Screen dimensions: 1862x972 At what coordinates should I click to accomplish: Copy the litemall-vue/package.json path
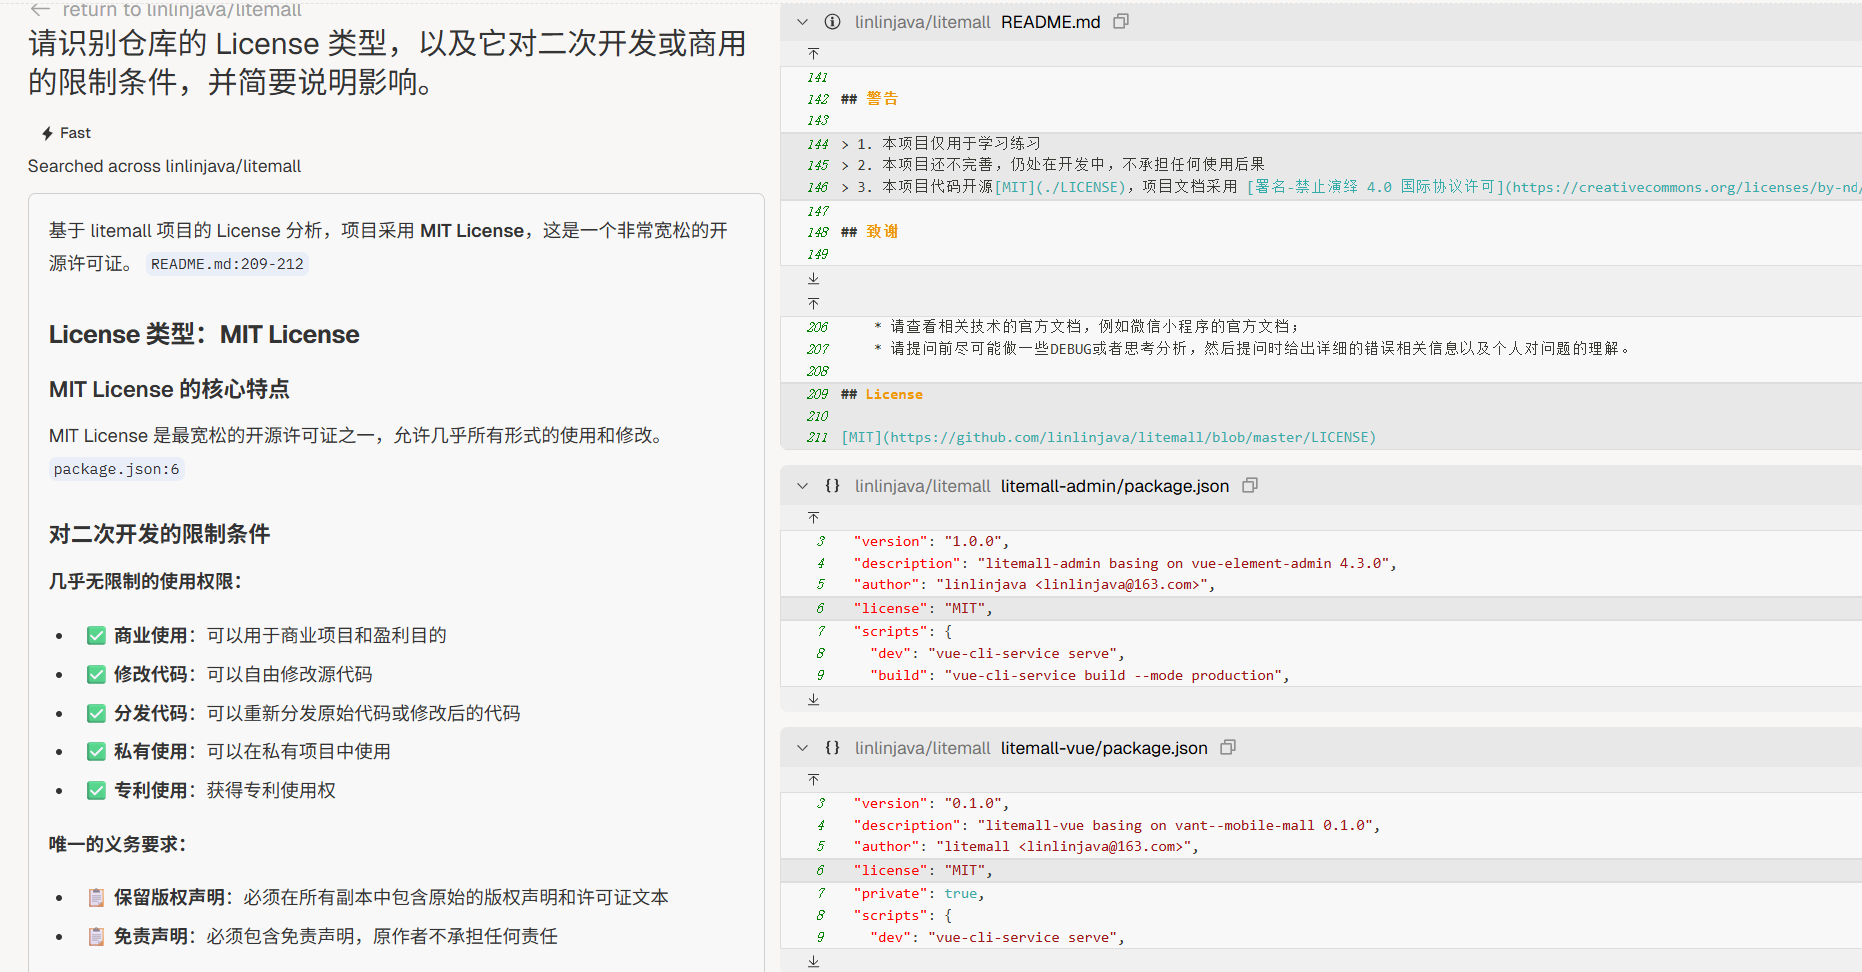1228,747
